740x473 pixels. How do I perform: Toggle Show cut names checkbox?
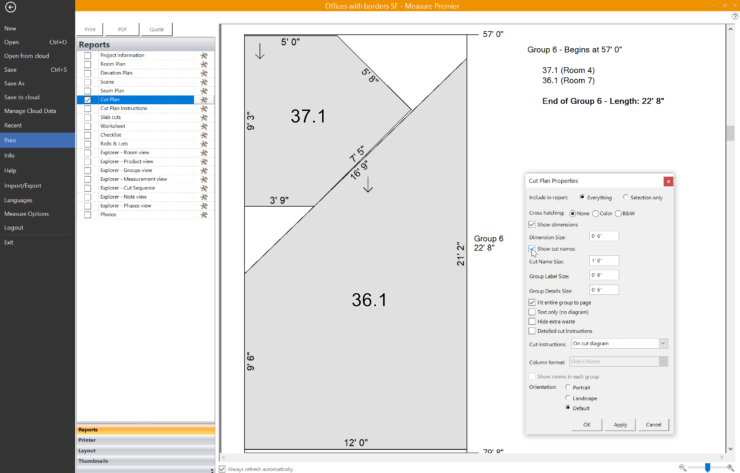coord(532,249)
